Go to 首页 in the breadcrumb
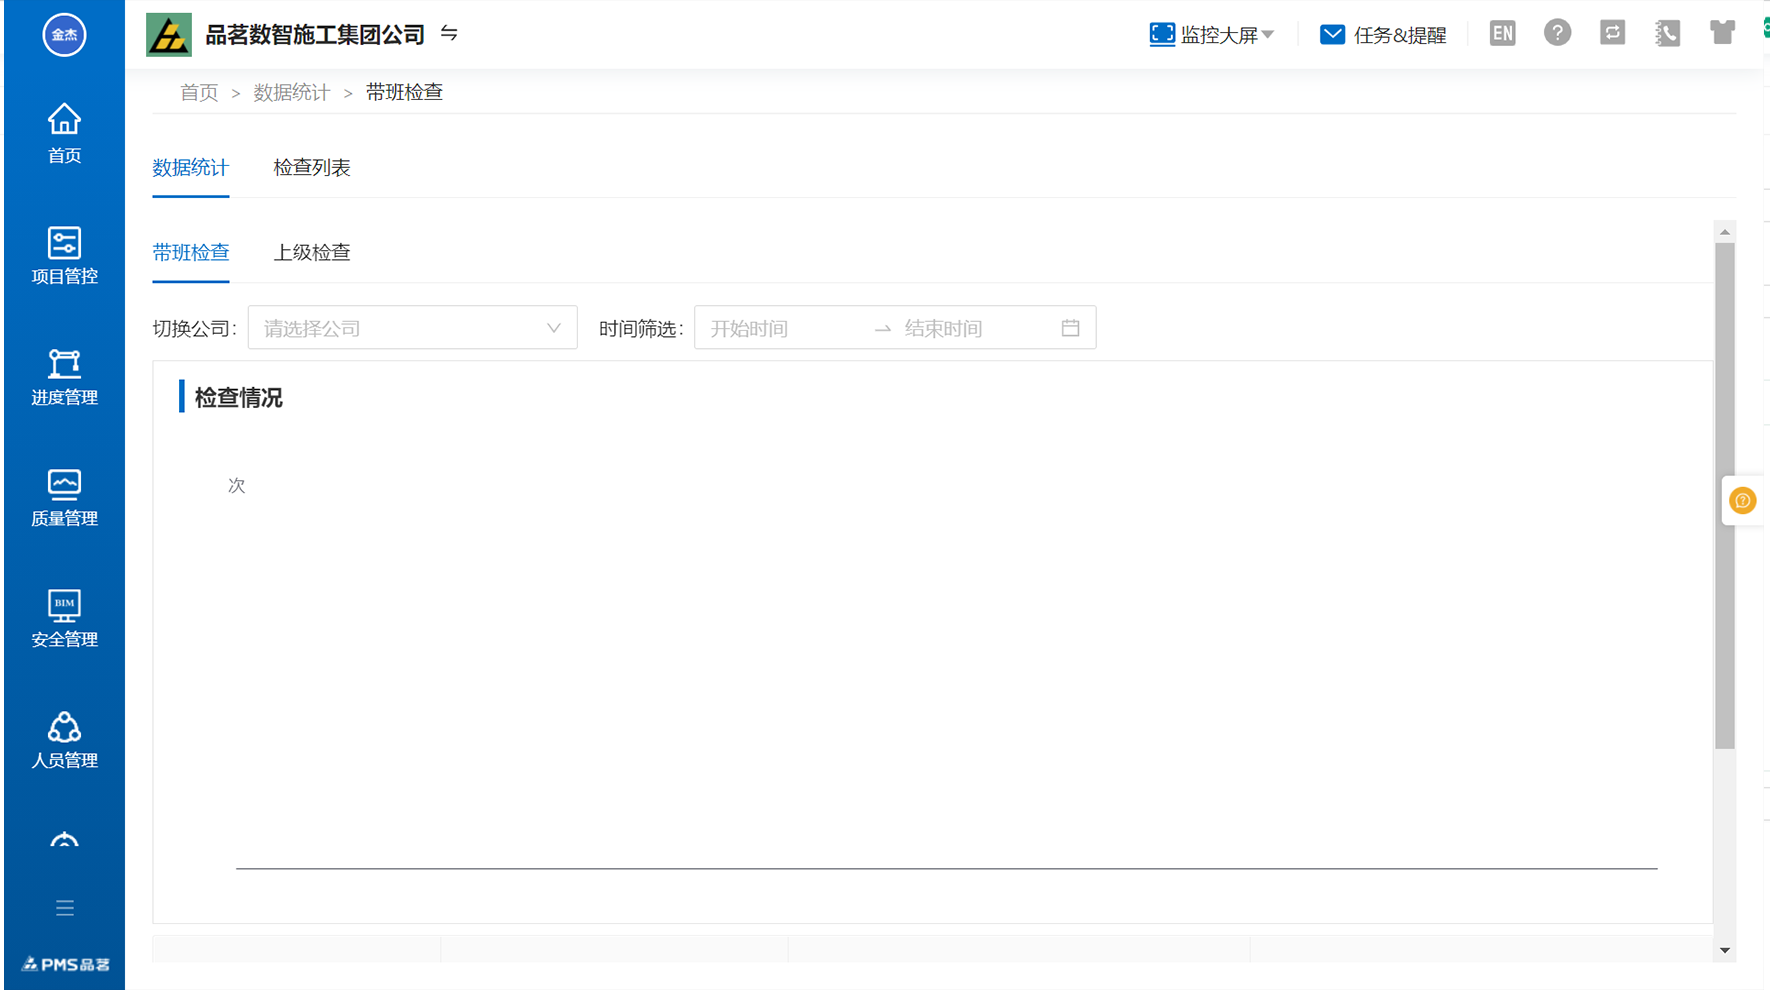The image size is (1770, 990). [199, 92]
